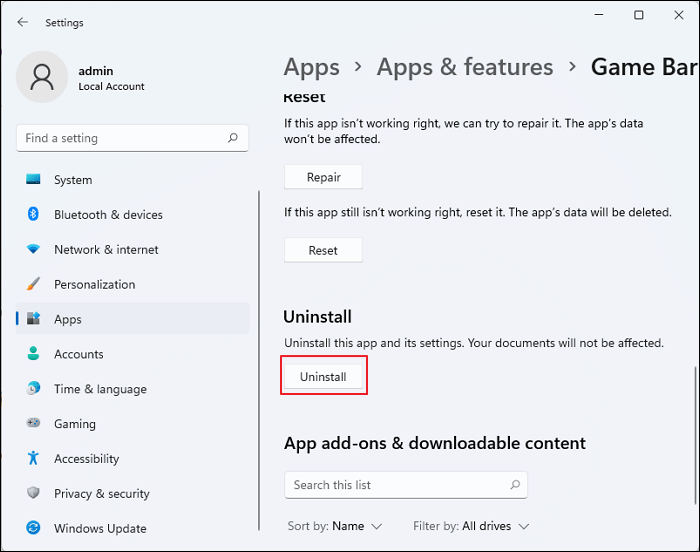Open Accounts using the person icon
This screenshot has width=700, height=552.
click(33, 354)
